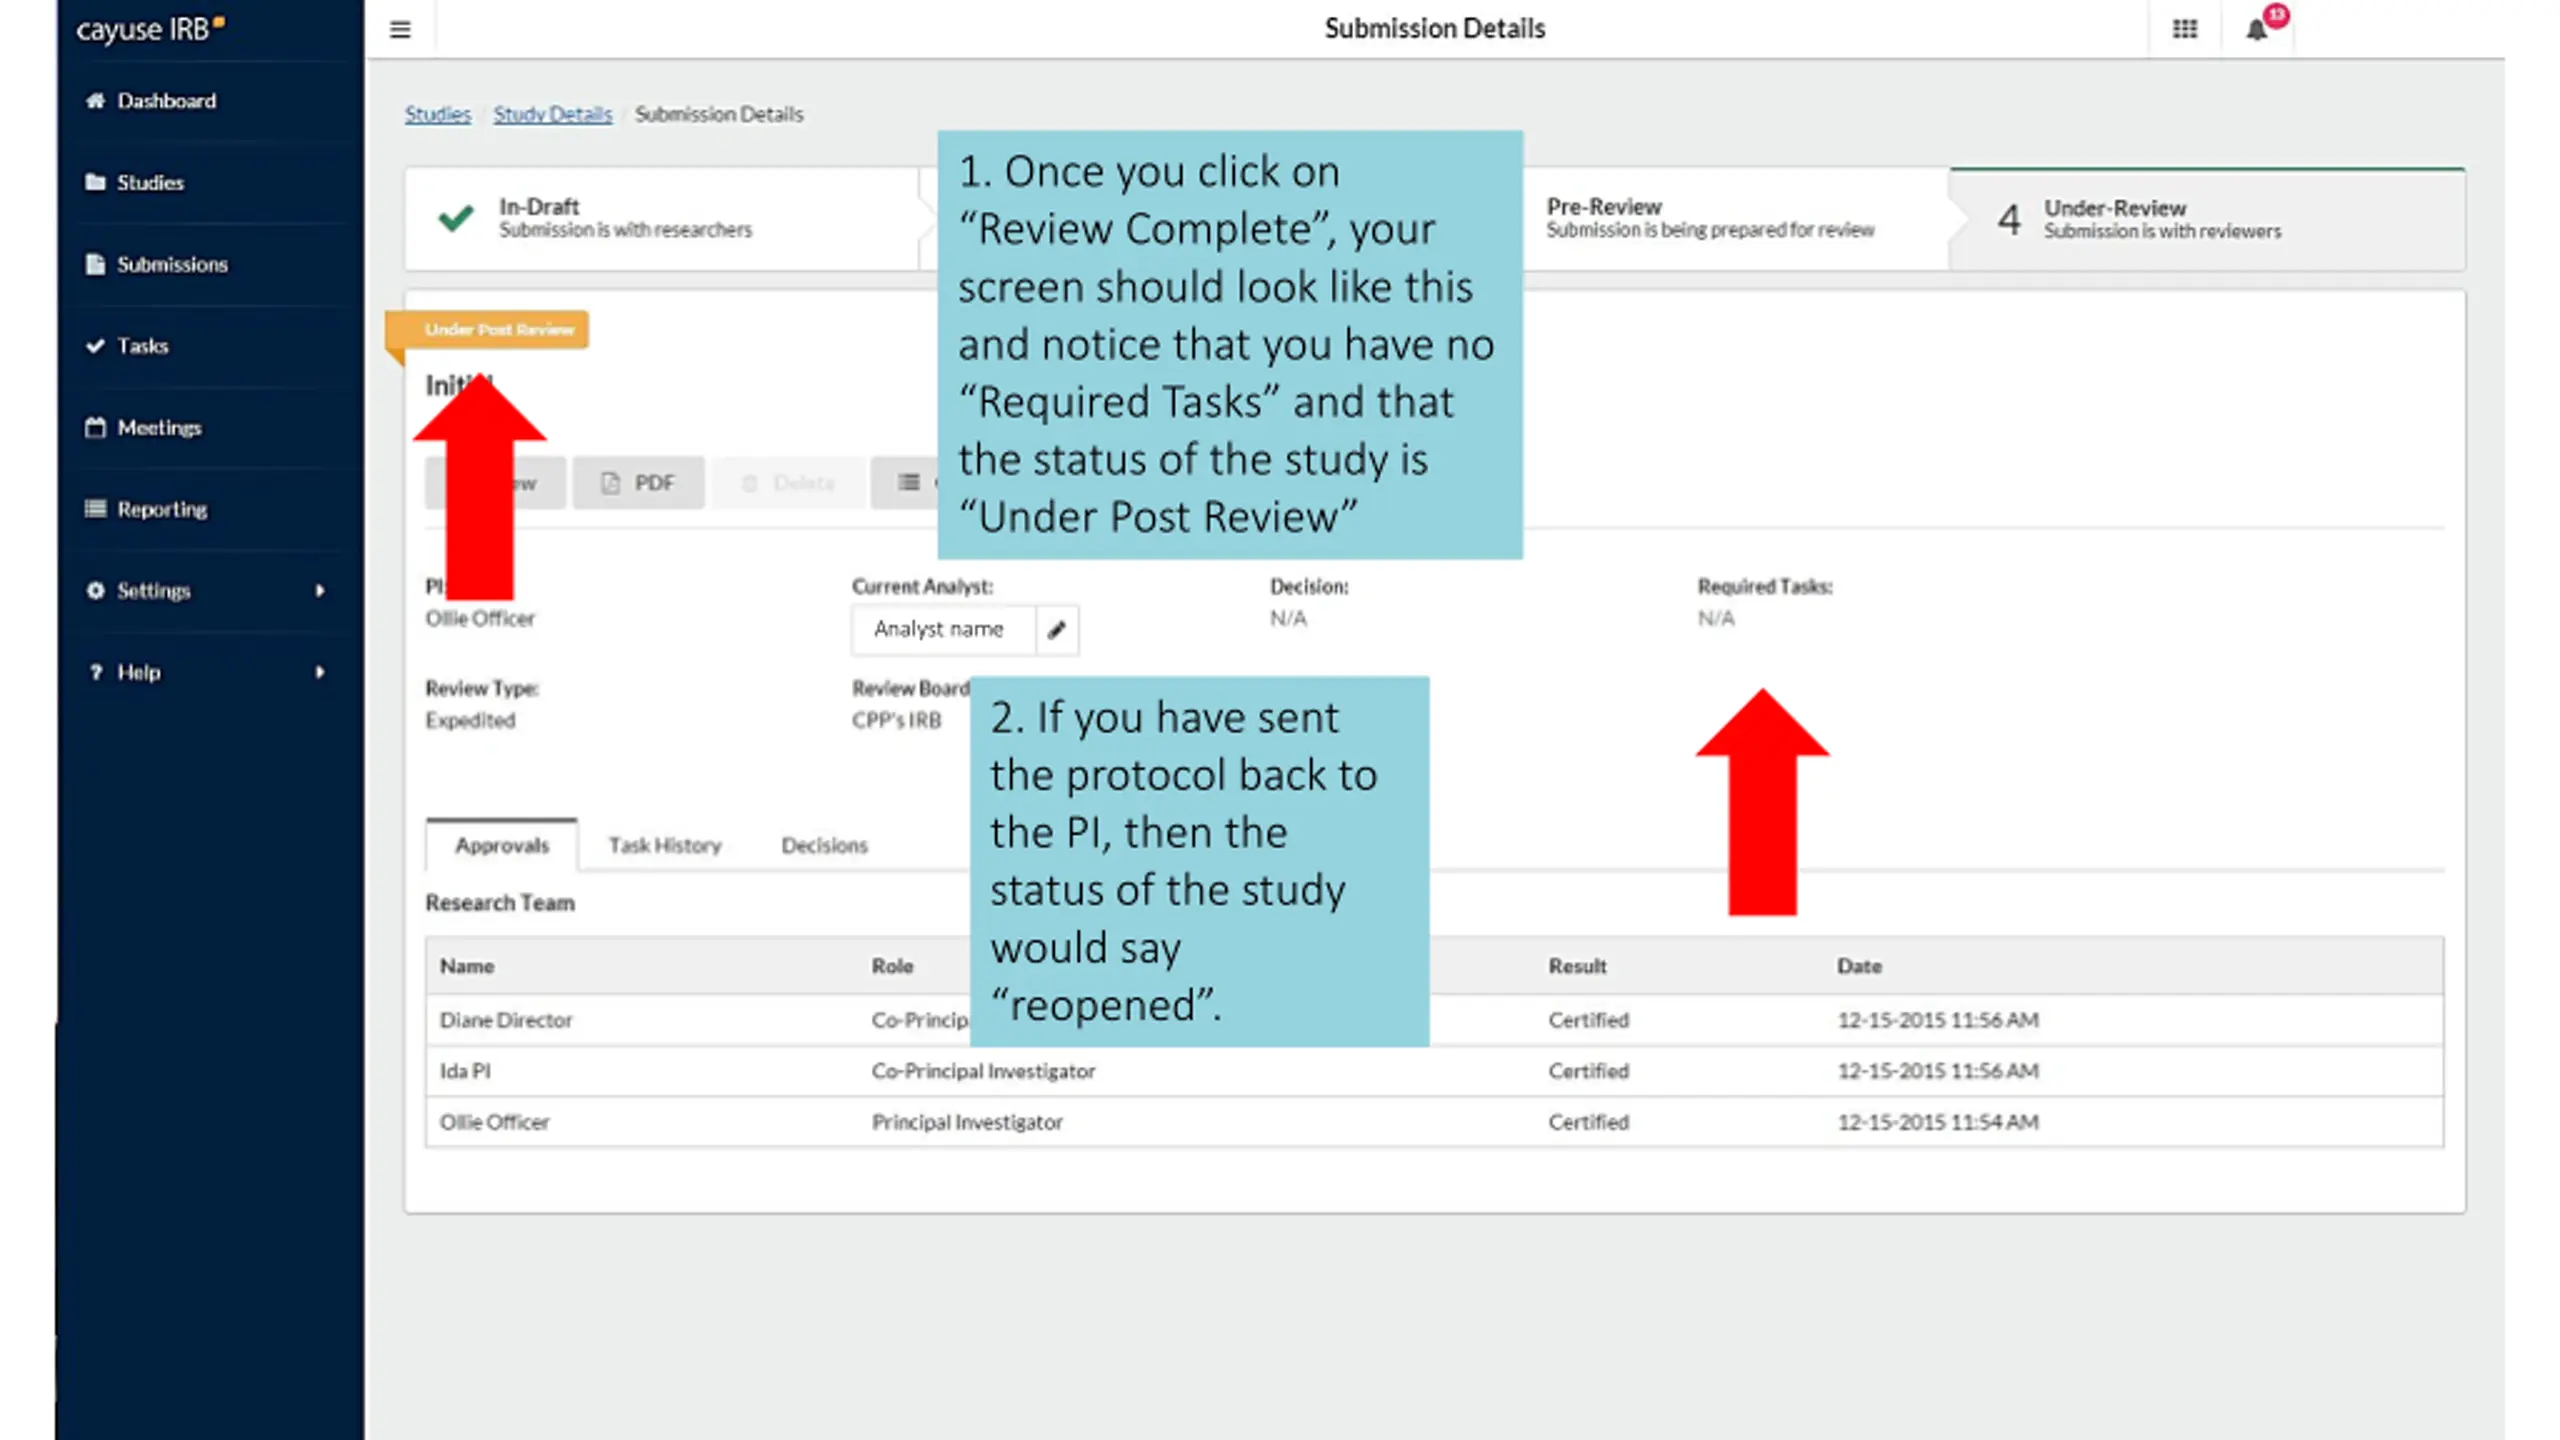Click the Analyst name field
Image resolution: width=2560 pixels, height=1440 pixels.
click(943, 630)
